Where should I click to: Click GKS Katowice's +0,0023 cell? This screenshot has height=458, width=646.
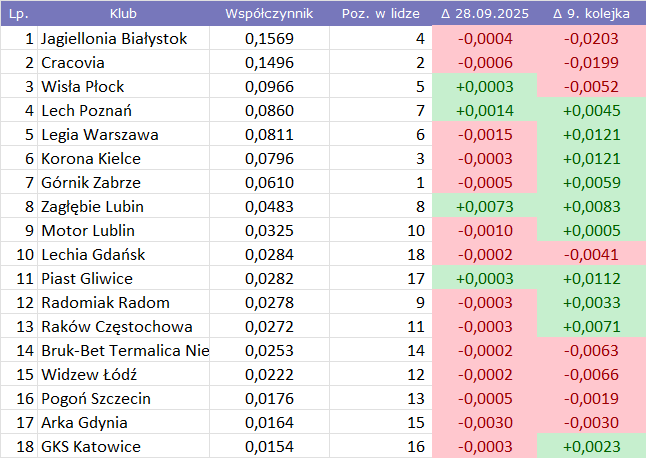click(591, 447)
